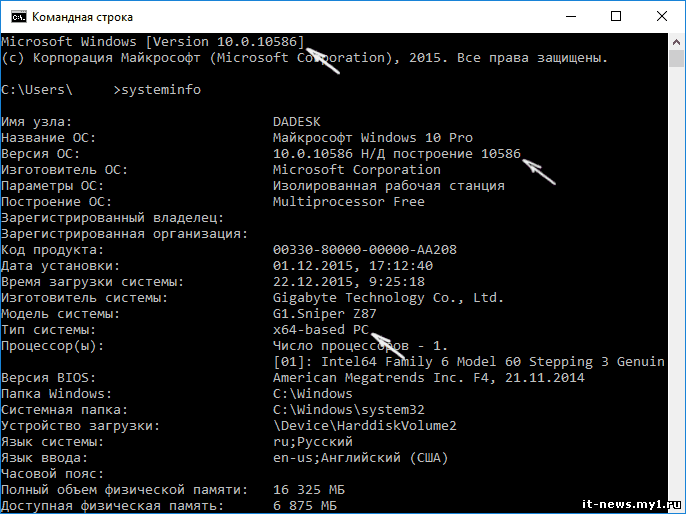Click the Microsoft copyright line text

pyautogui.click(x=305, y=58)
